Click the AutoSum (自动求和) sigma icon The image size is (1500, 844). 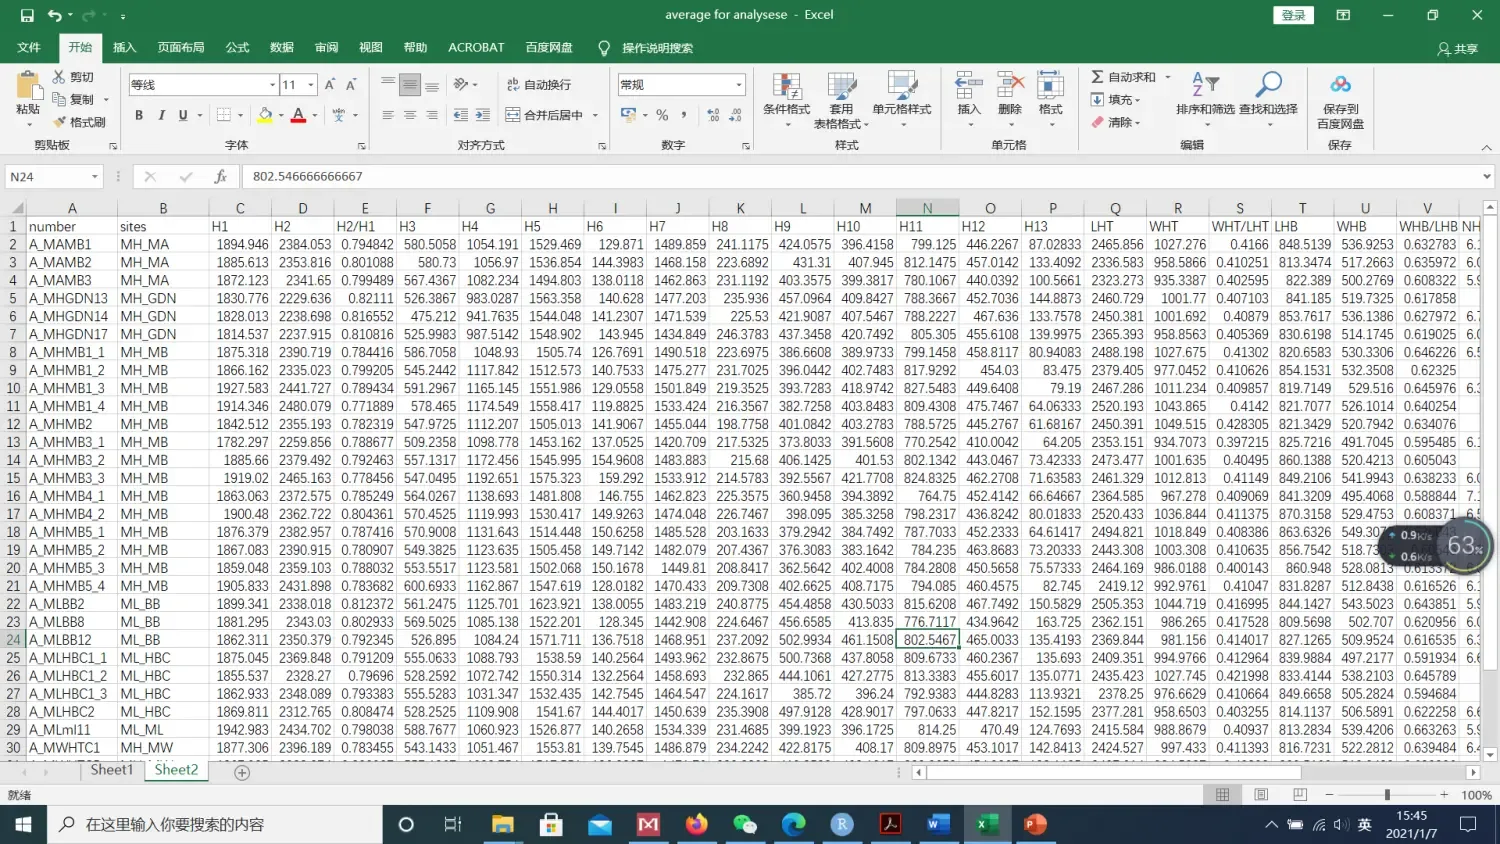pyautogui.click(x=1097, y=77)
